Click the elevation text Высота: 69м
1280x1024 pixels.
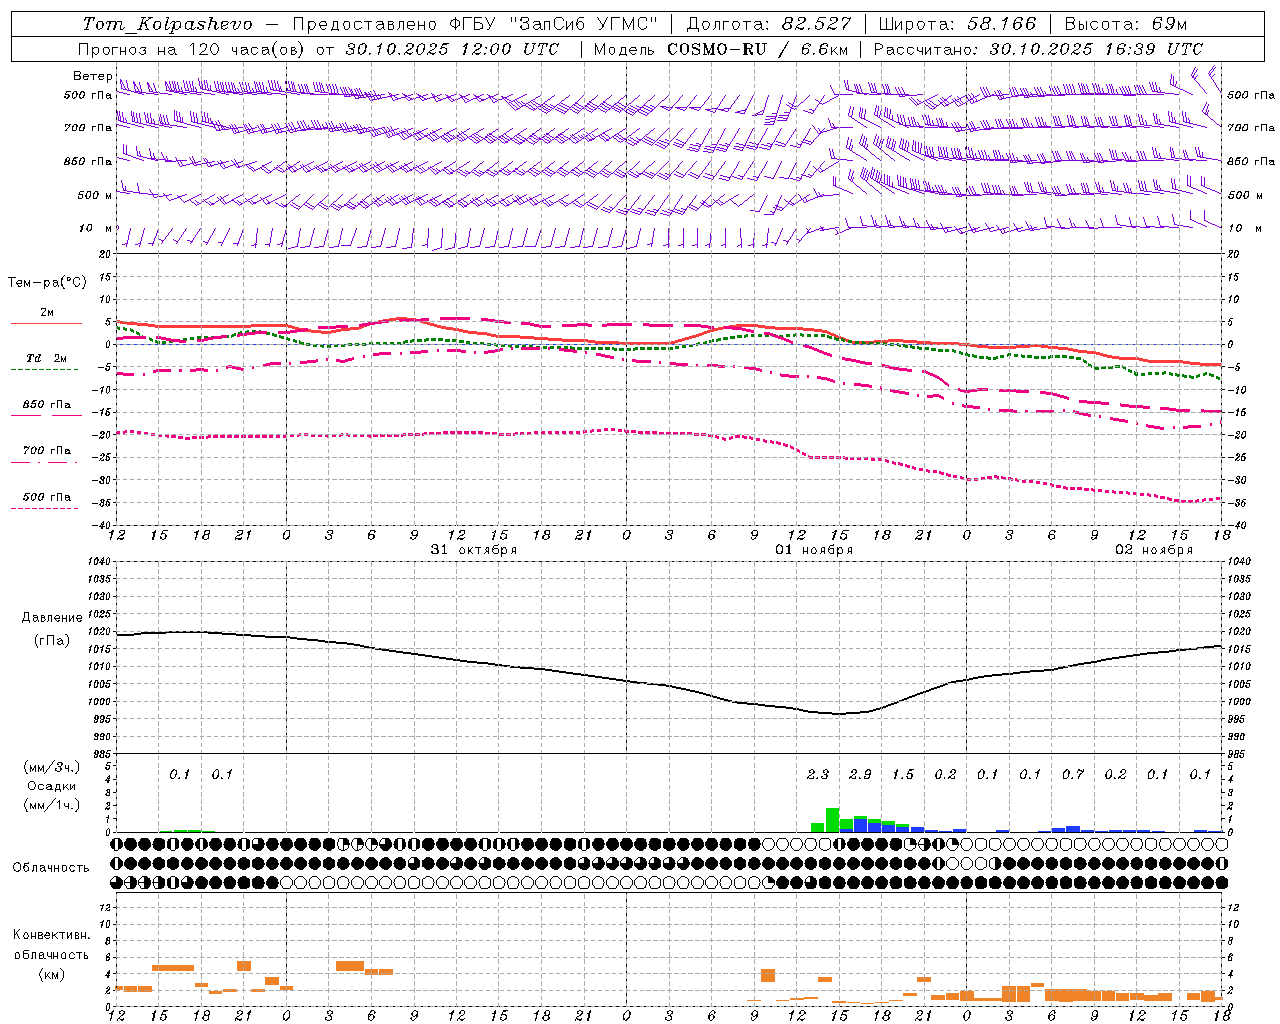pyautogui.click(x=1125, y=24)
